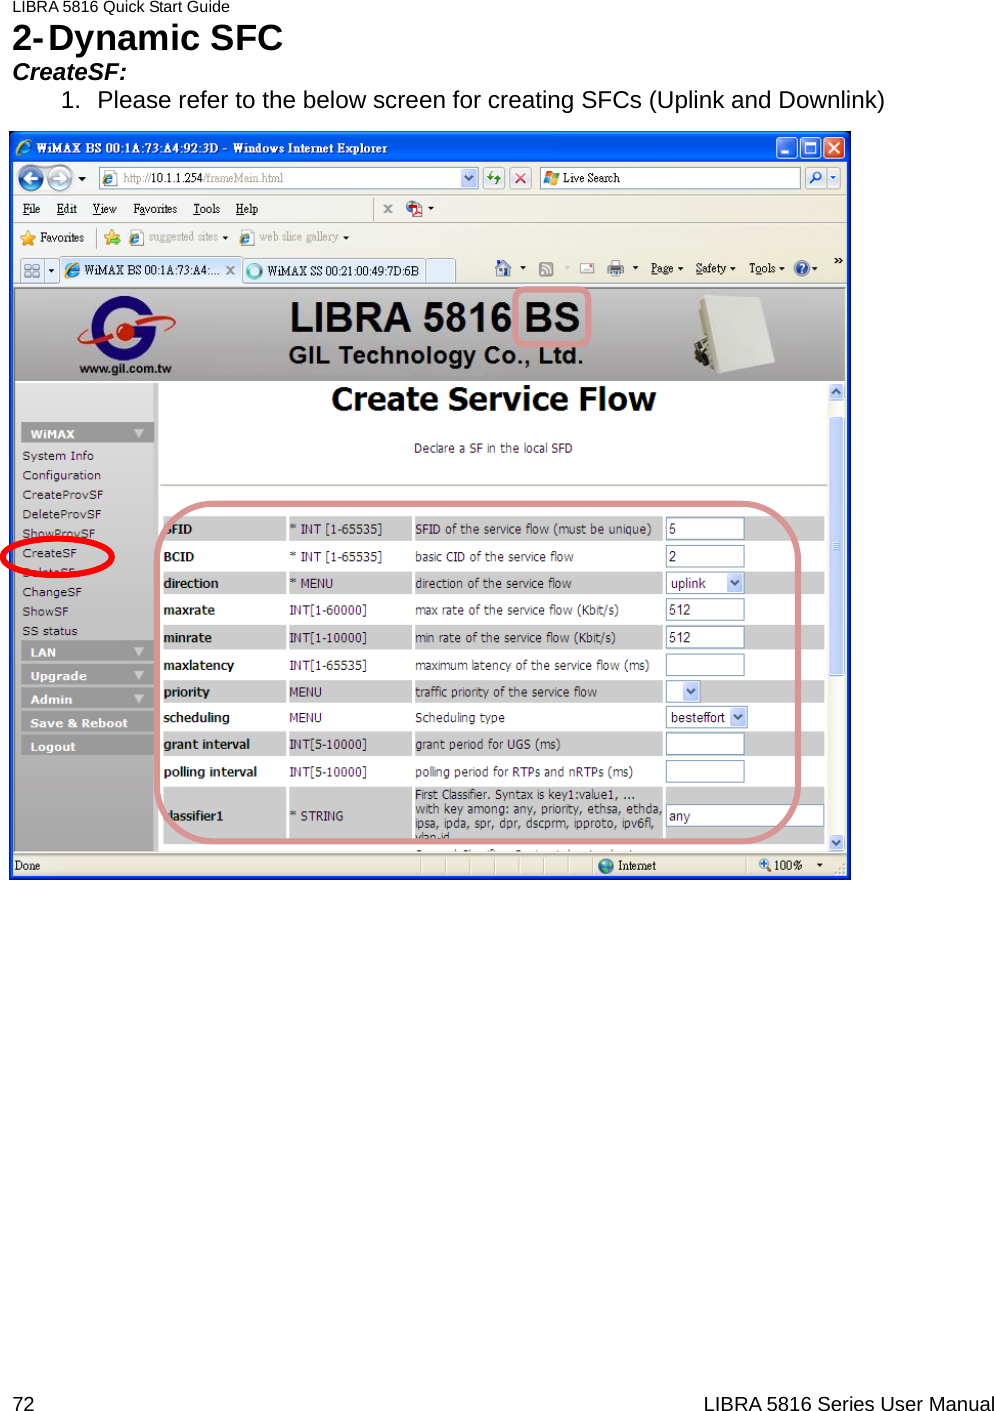This screenshot has height=1411, width=994.
Task: Open the Quick Tabs grid icon
Action: 32,270
